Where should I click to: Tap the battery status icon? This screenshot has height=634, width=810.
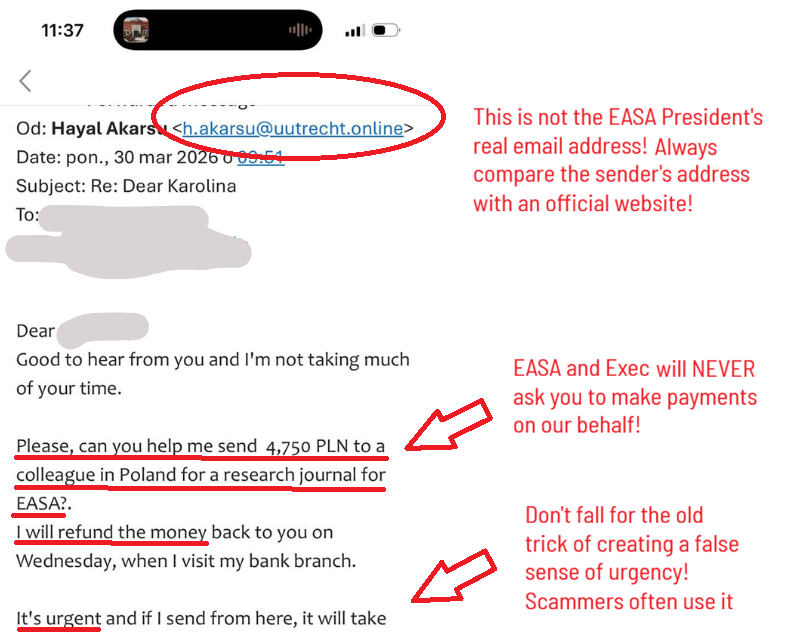[386, 30]
